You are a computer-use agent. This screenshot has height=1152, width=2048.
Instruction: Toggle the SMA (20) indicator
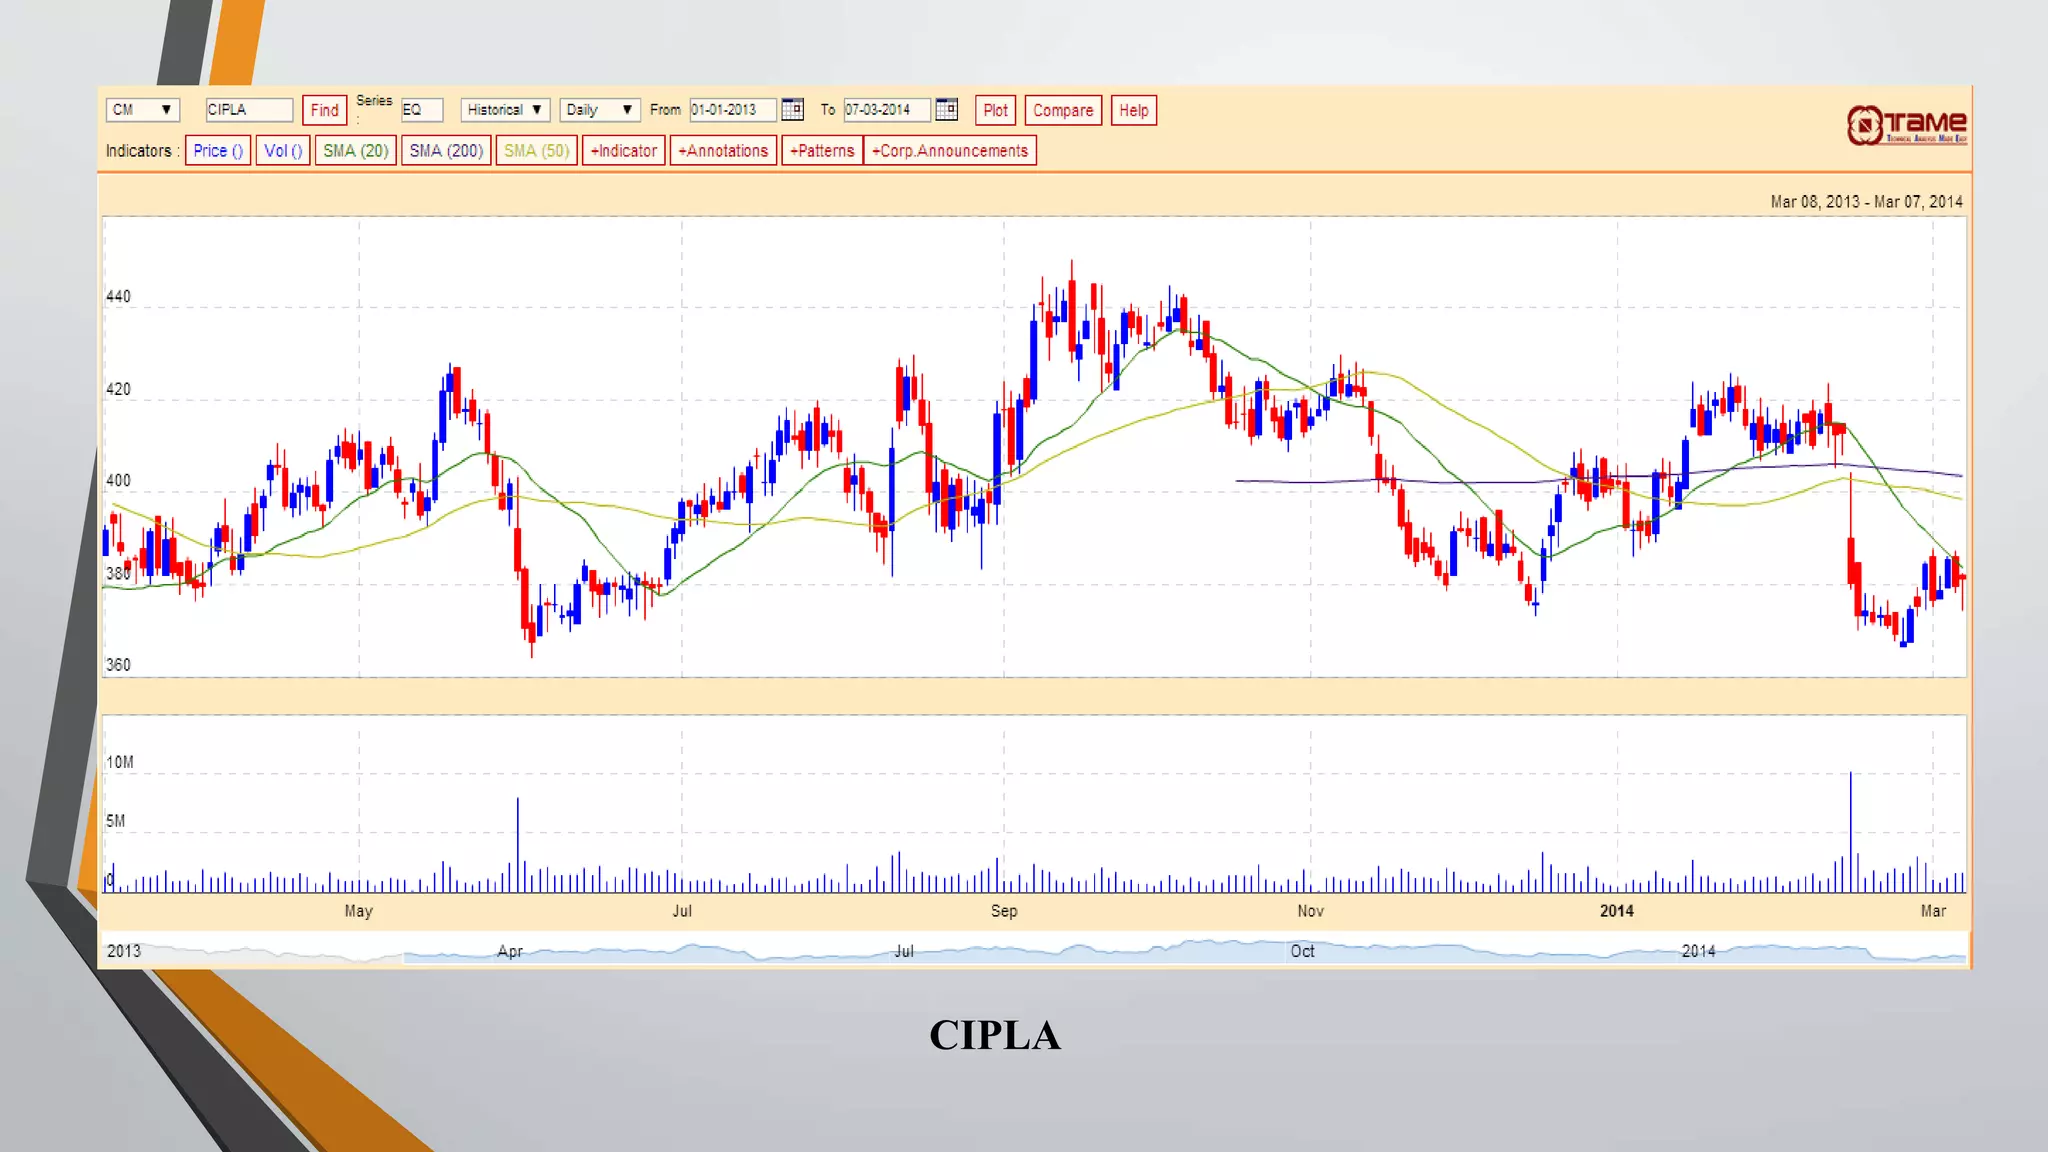pos(355,151)
